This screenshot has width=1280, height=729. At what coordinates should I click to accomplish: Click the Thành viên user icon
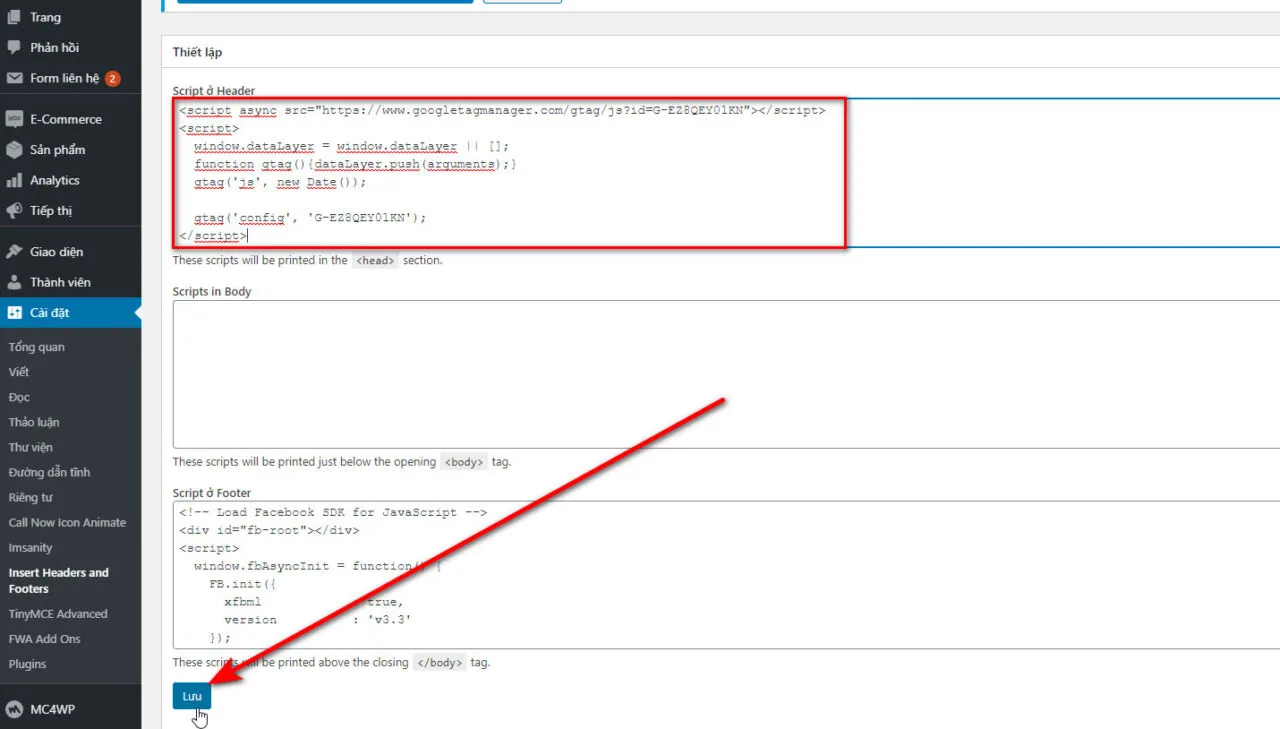tap(14, 282)
